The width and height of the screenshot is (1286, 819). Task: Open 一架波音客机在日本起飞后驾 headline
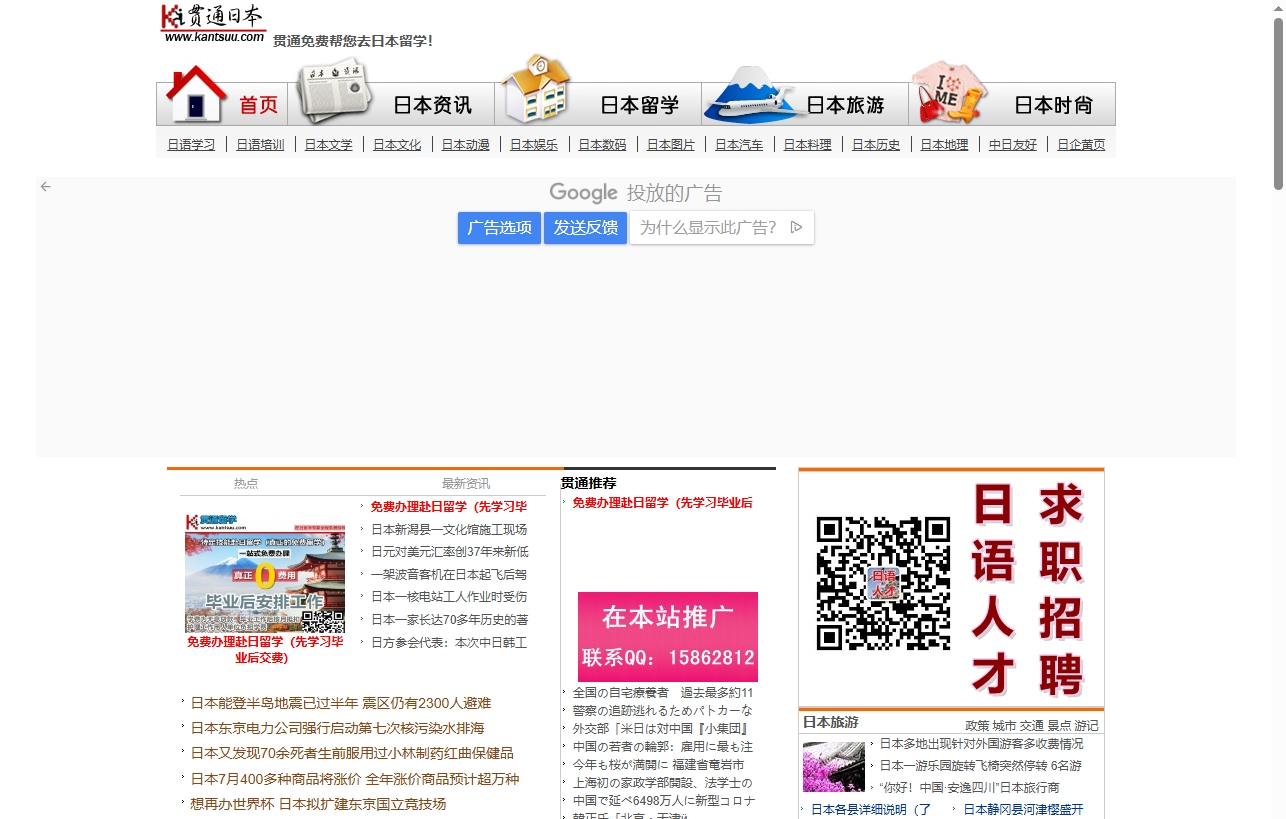click(x=449, y=574)
